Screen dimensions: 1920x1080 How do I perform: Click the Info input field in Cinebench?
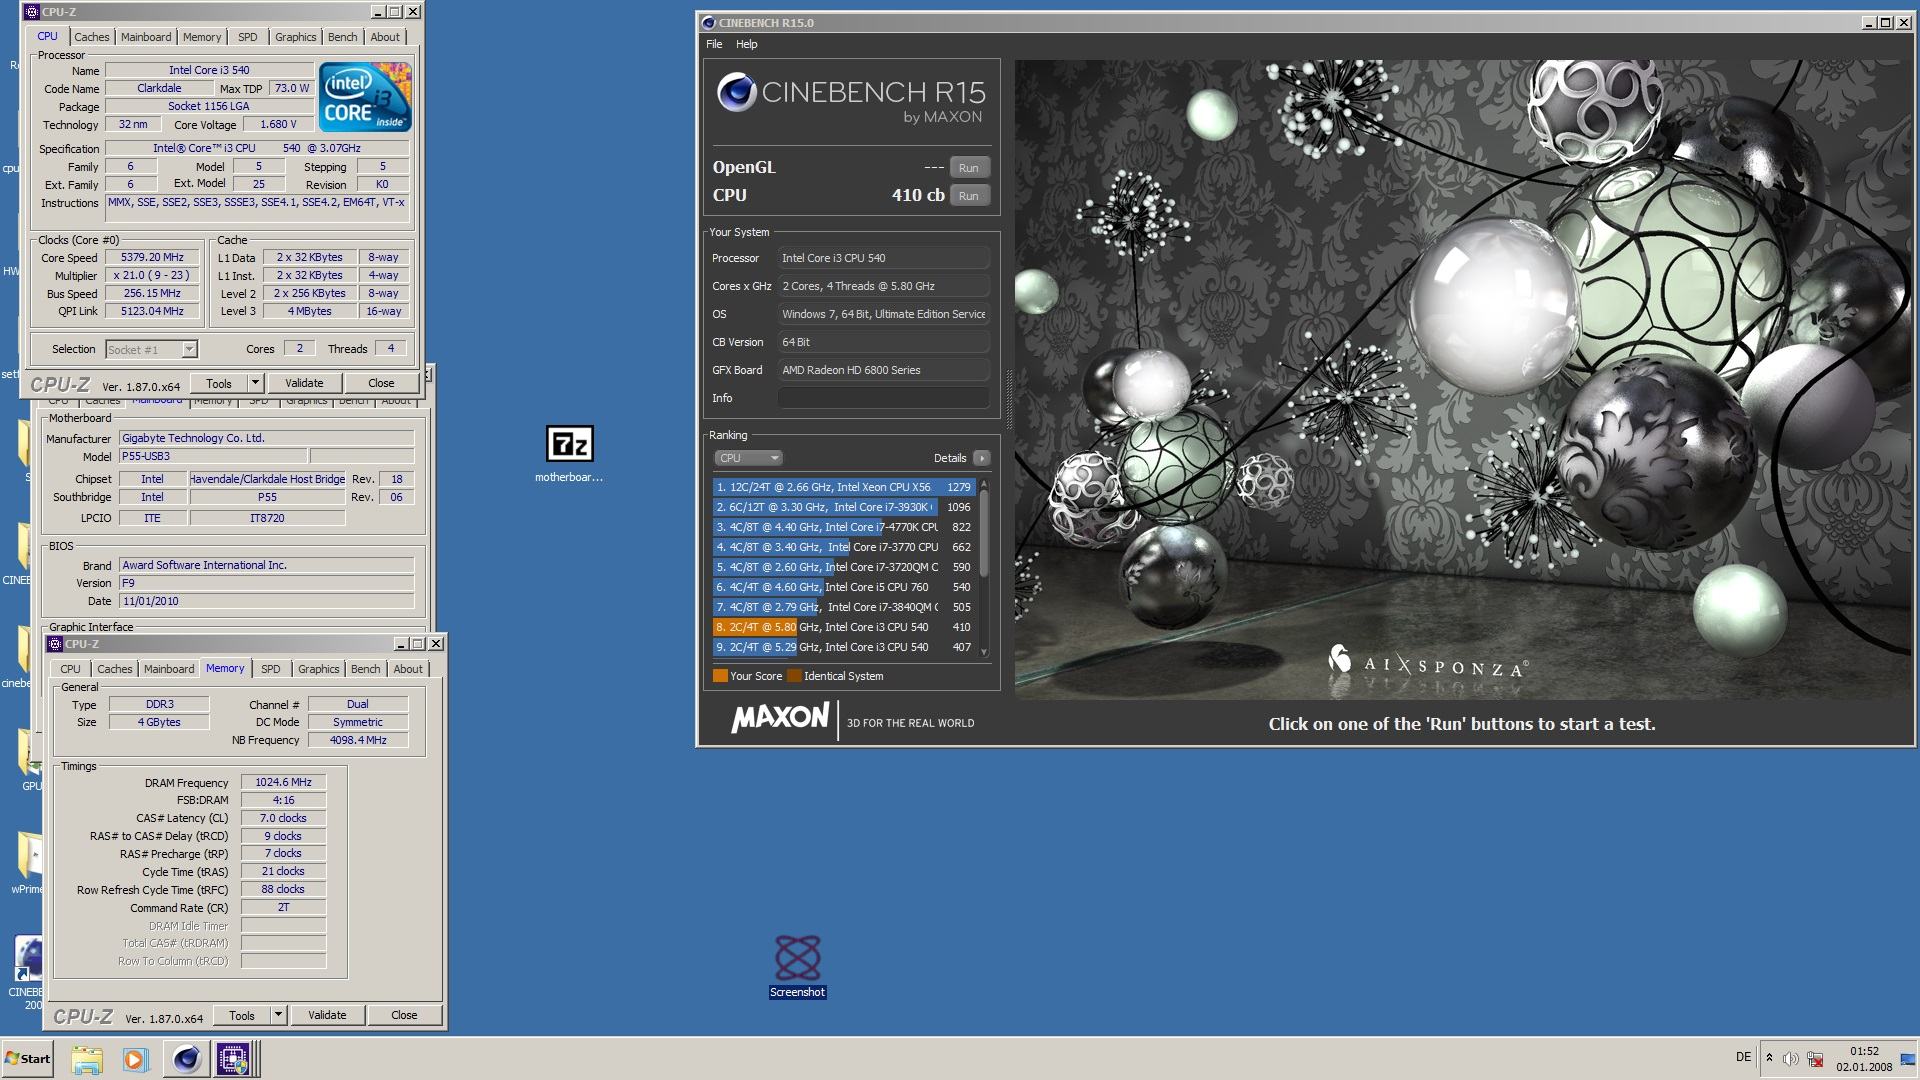click(x=883, y=398)
